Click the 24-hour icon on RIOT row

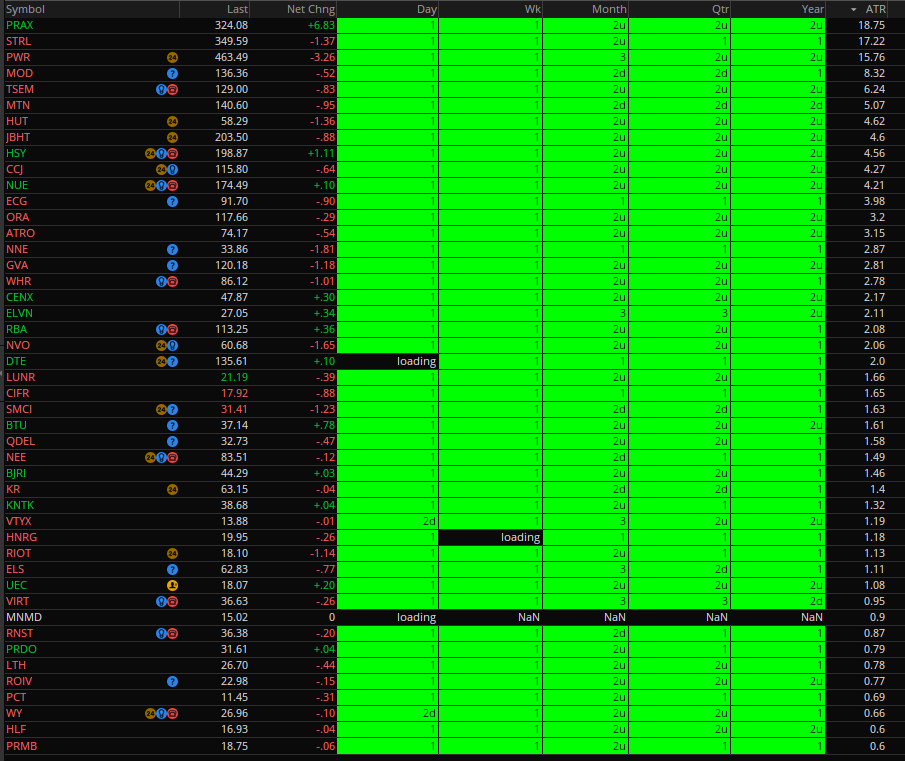pos(172,554)
